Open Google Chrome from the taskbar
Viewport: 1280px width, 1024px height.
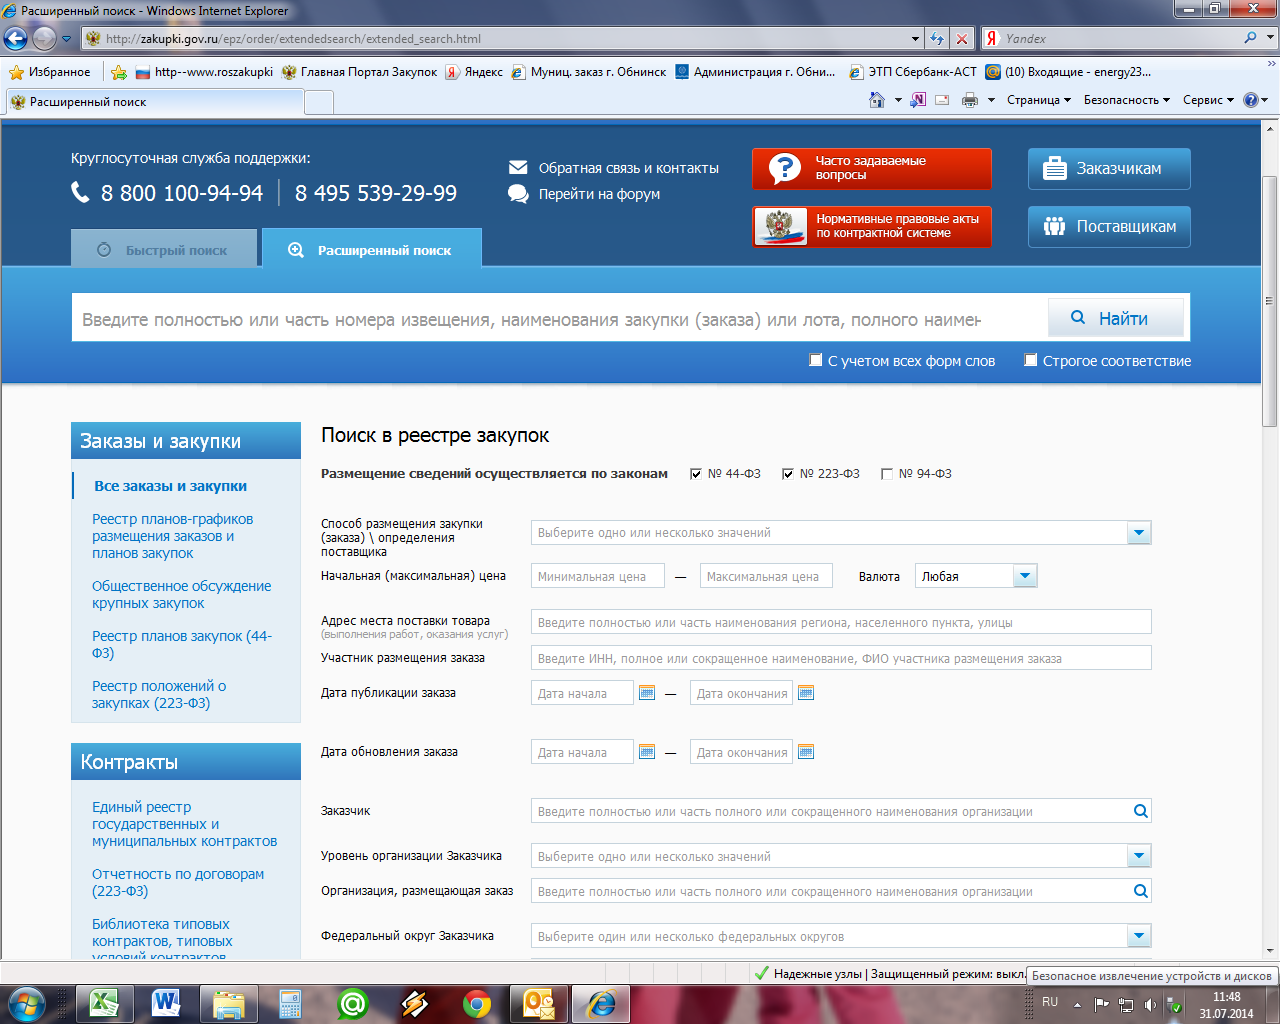(477, 1003)
